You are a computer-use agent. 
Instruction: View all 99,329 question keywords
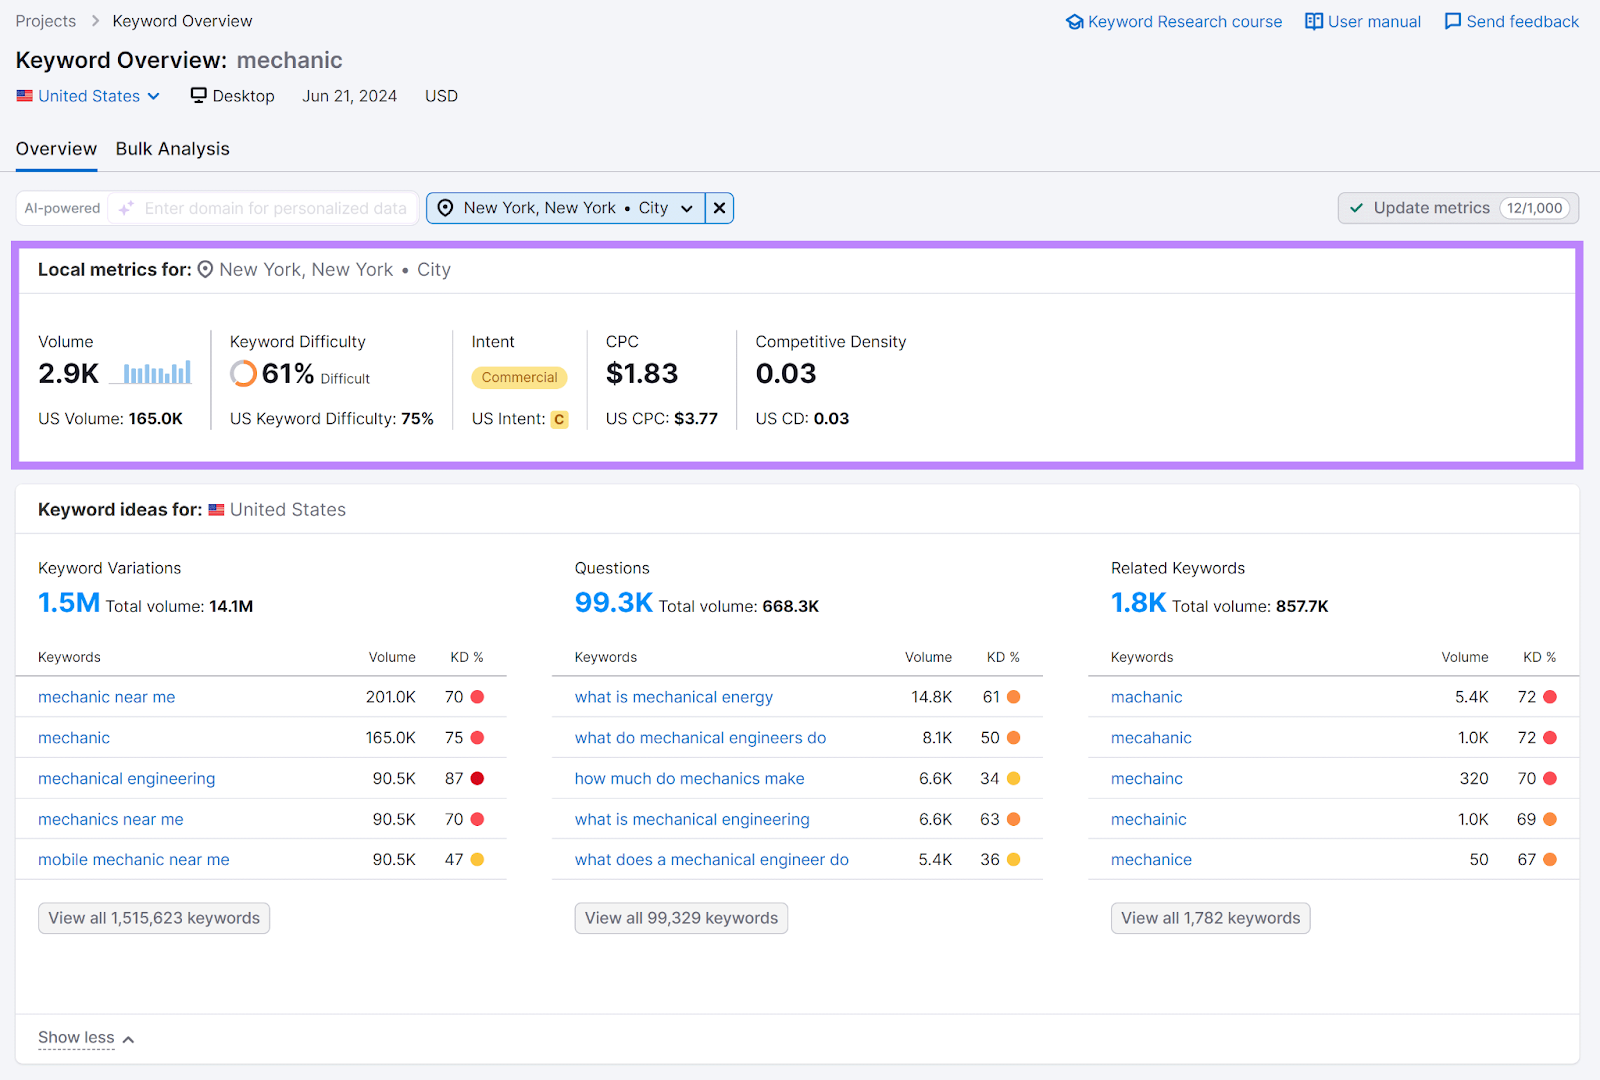[x=680, y=917]
